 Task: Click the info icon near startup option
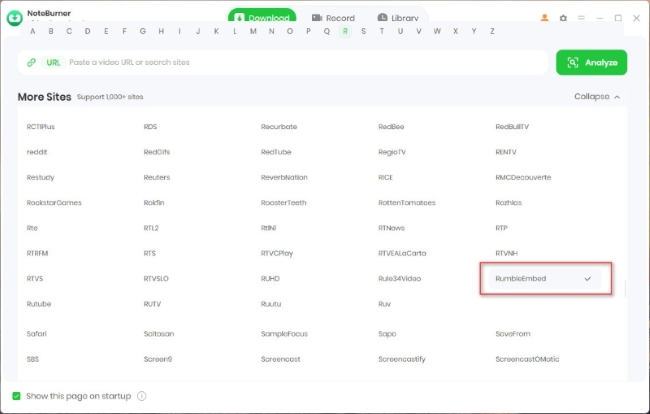pos(142,396)
